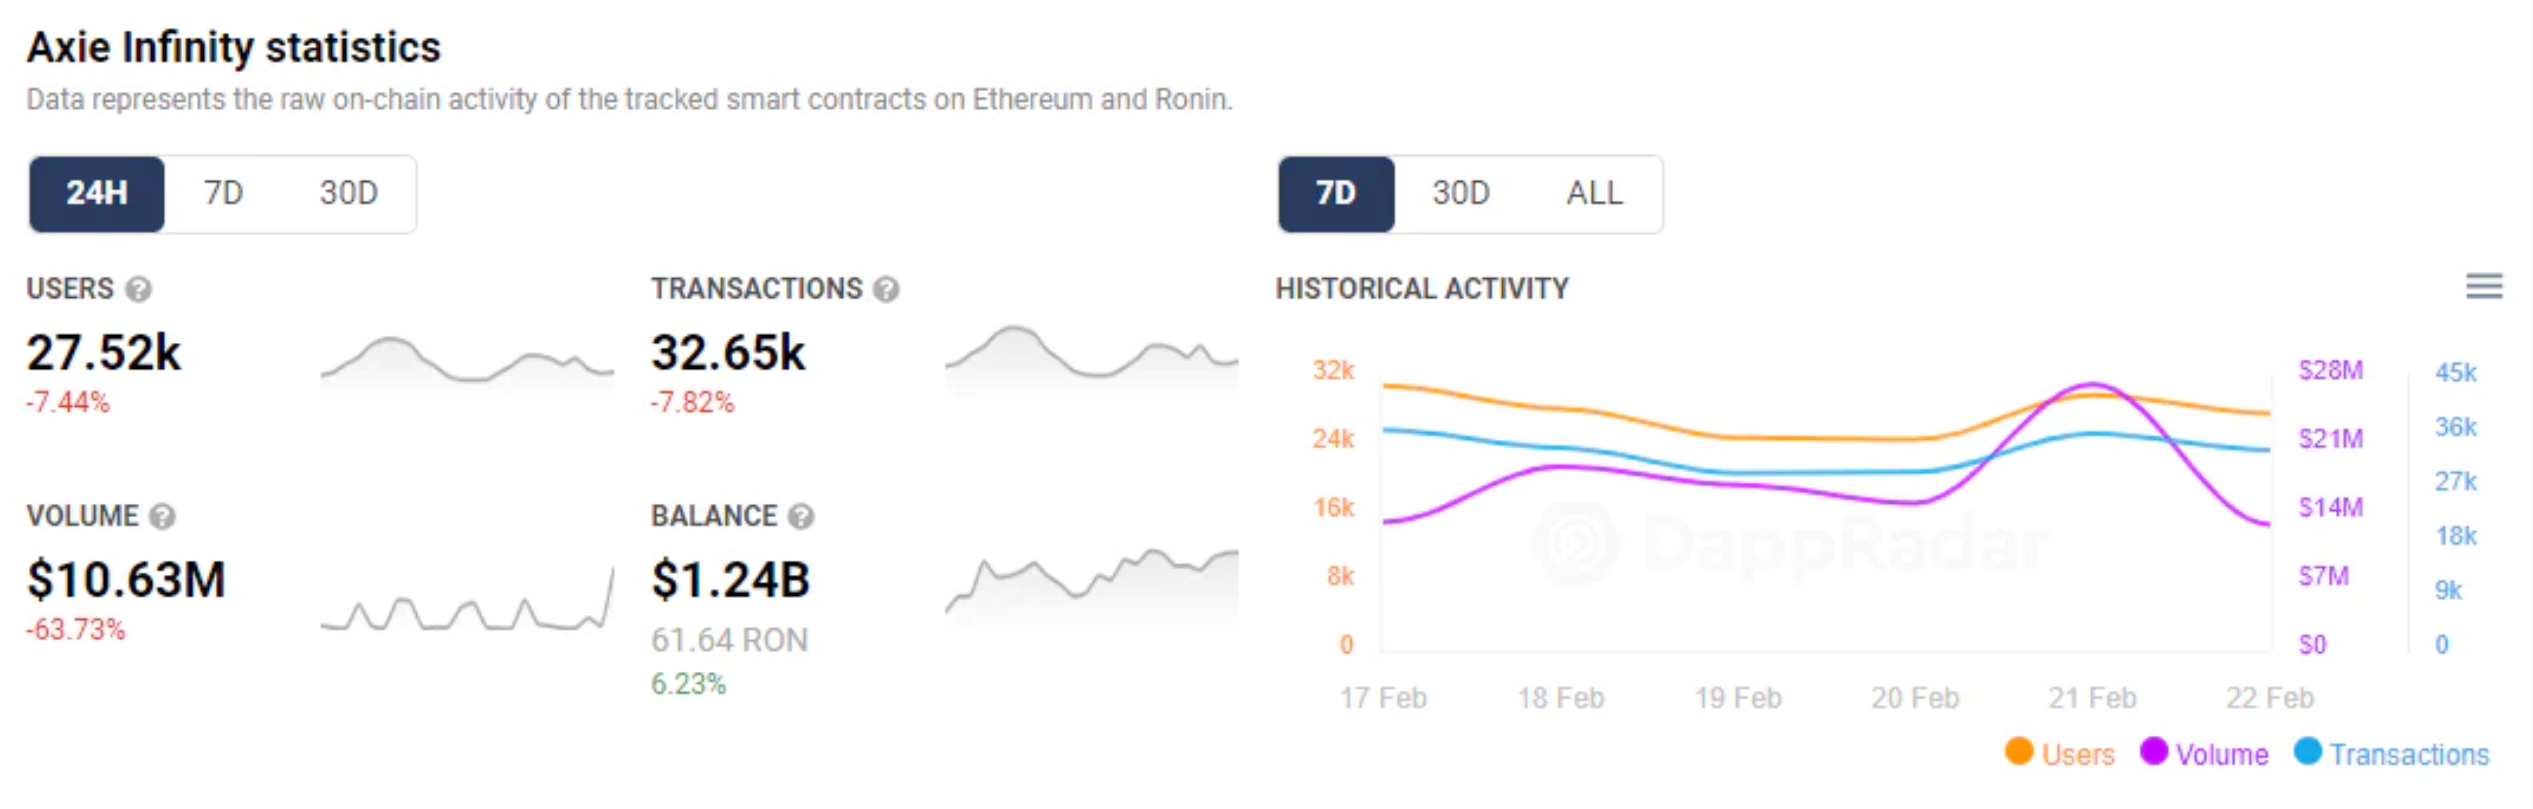Click the help icon next to USERS

[x=139, y=290]
